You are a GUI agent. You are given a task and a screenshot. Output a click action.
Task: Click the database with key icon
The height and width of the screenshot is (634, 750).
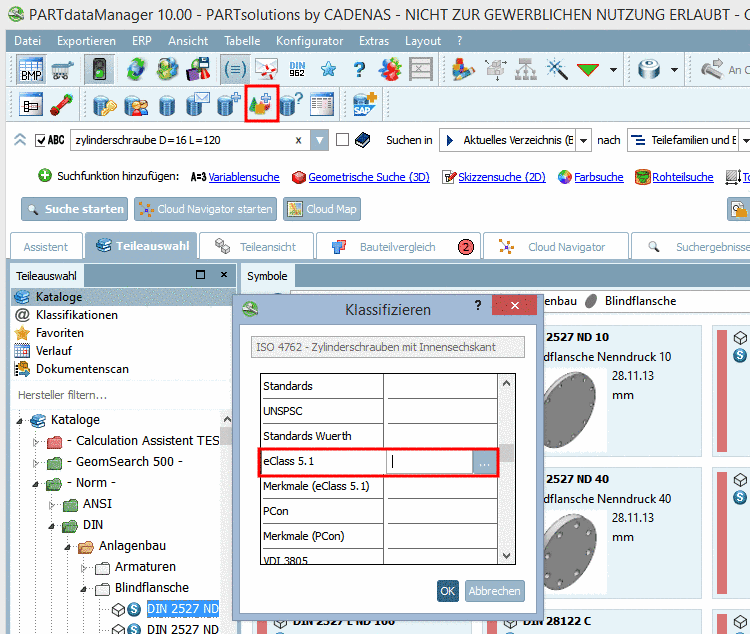(104, 105)
